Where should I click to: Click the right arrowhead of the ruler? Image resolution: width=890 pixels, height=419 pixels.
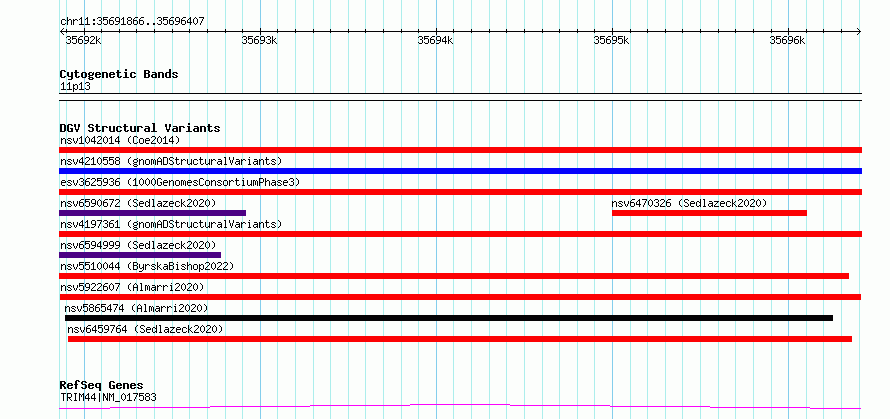pyautogui.click(x=859, y=31)
